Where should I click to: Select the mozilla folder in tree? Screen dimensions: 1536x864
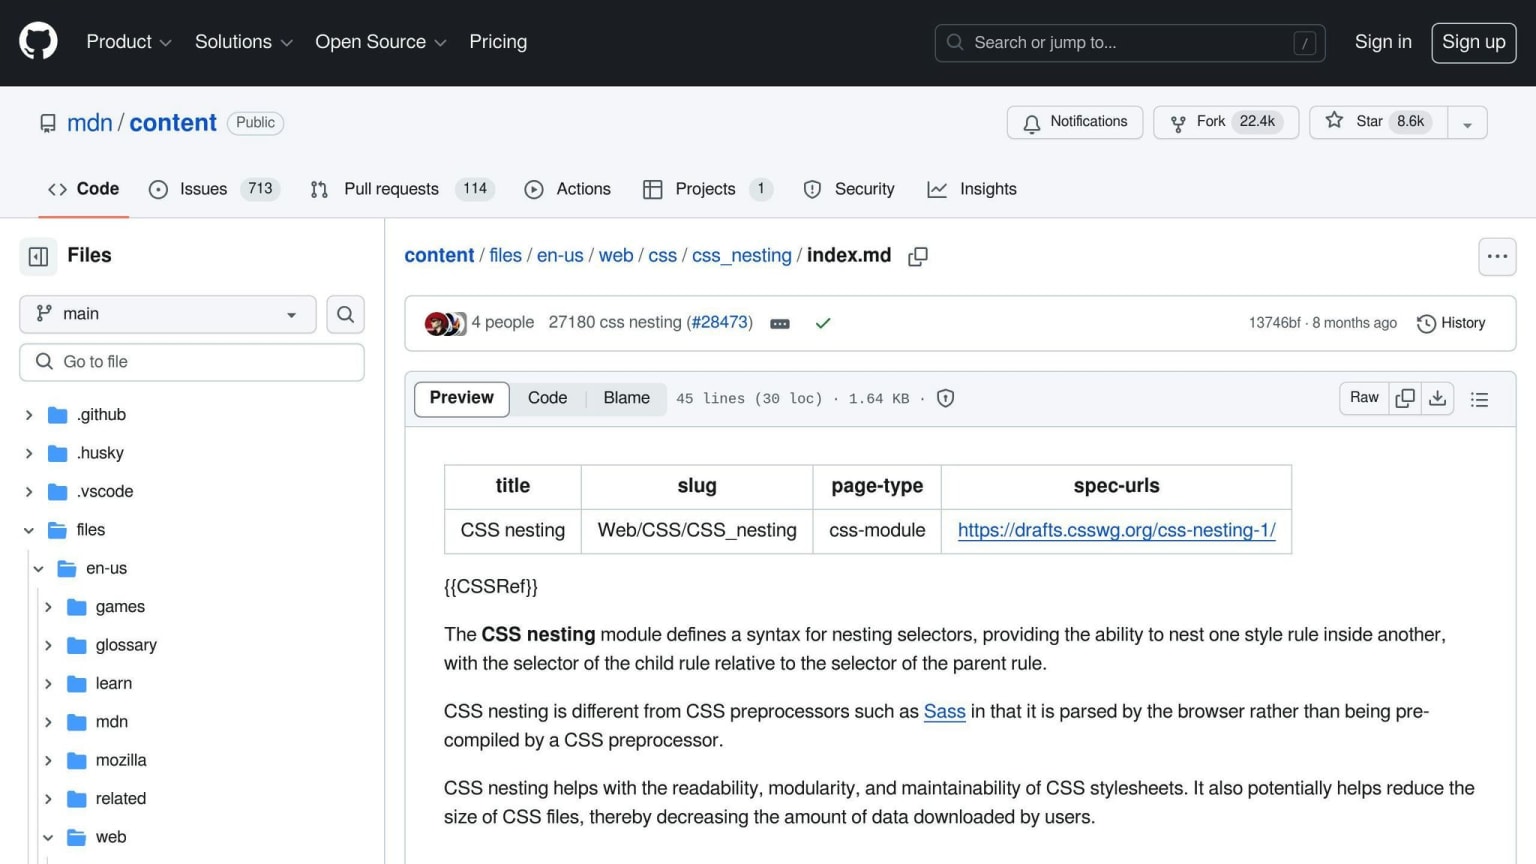pos(120,760)
